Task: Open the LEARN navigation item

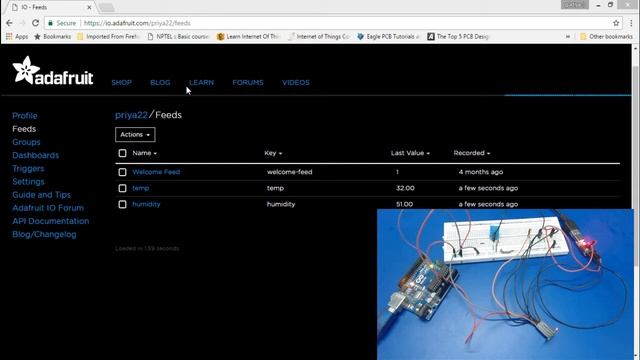Action: coord(201,82)
